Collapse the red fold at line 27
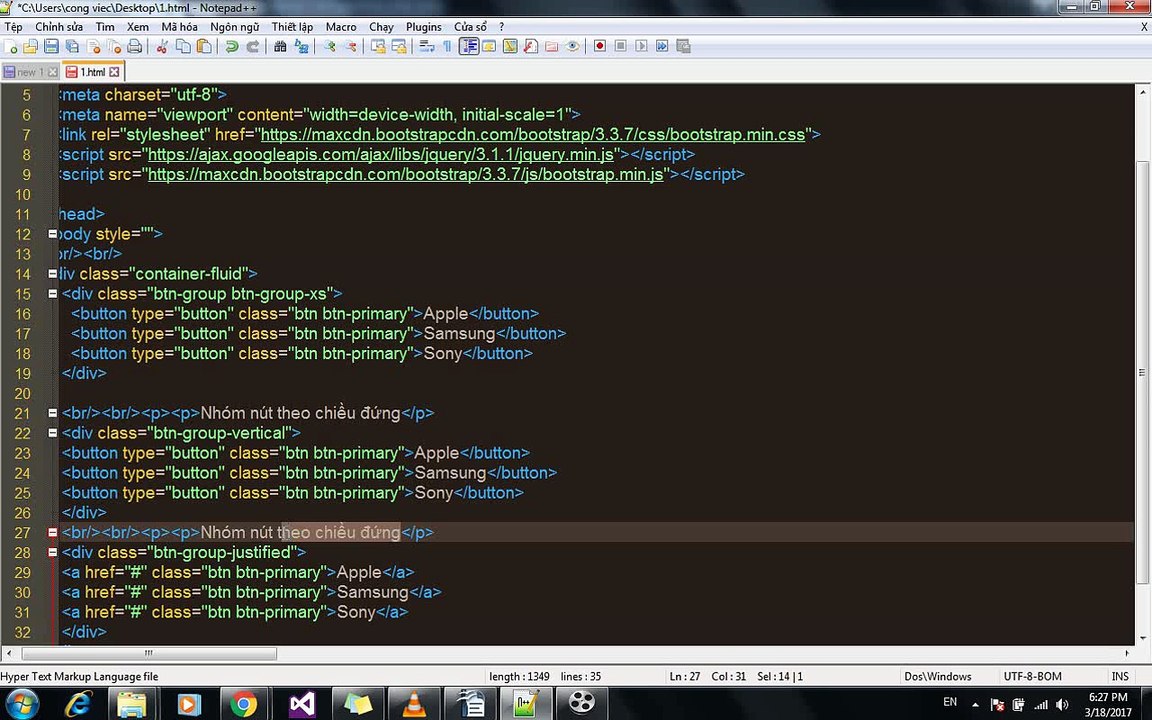Viewport: 1152px width, 720px height. pos(52,532)
